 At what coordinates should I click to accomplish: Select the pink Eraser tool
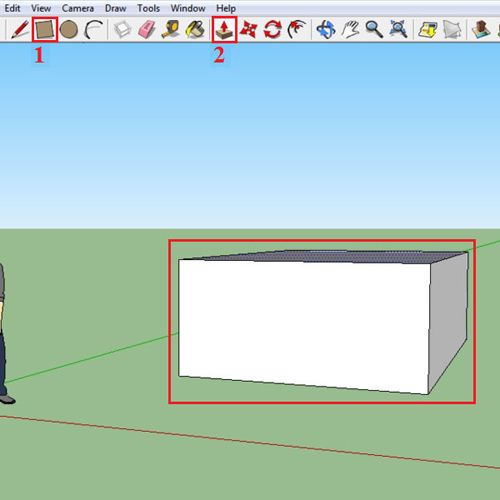147,30
